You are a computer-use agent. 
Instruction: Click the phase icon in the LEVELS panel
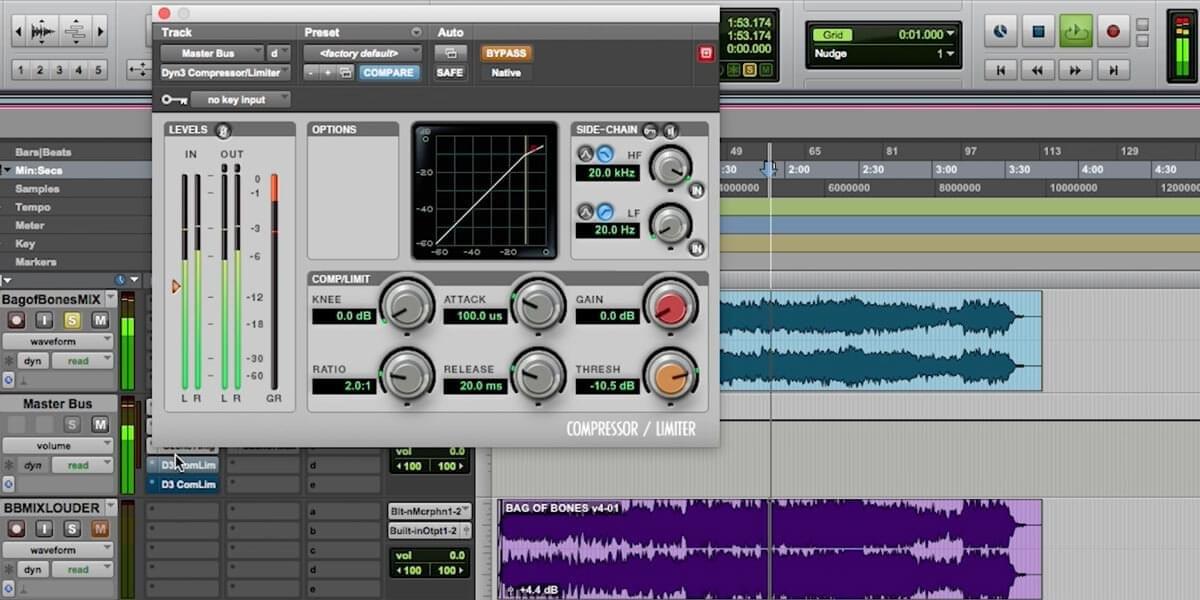[x=223, y=130]
